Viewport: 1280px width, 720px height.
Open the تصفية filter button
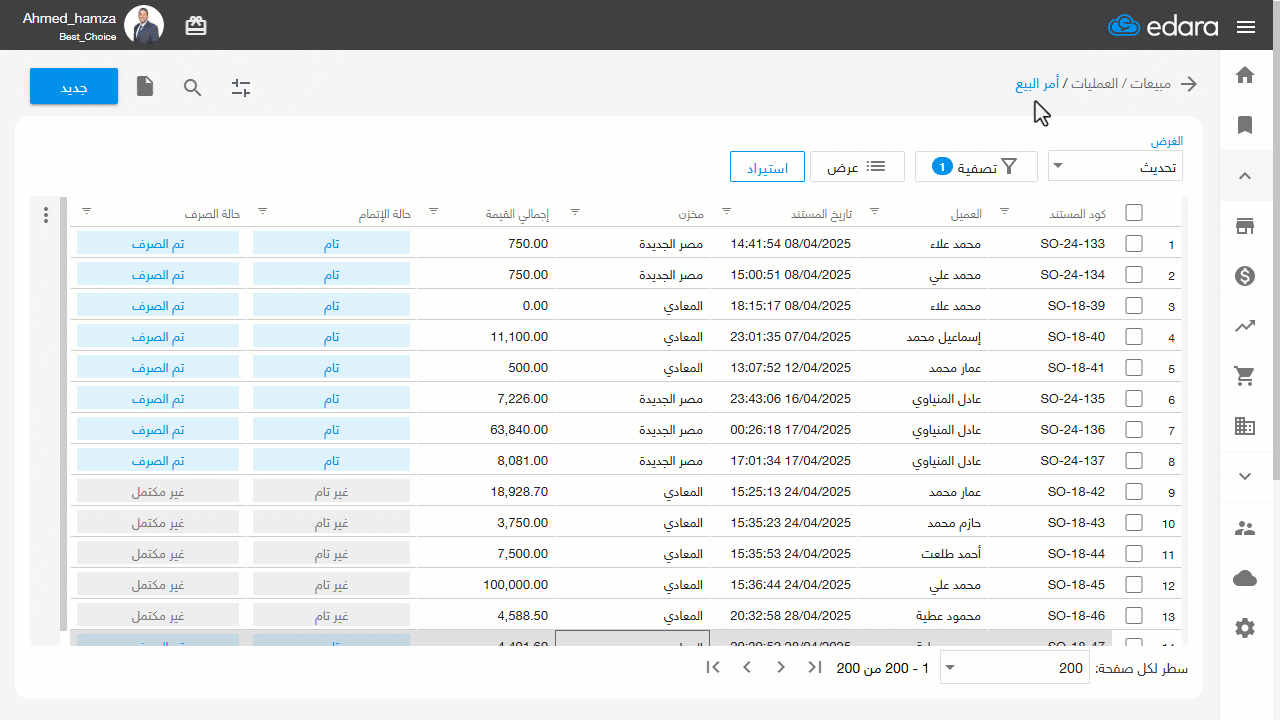(x=976, y=167)
